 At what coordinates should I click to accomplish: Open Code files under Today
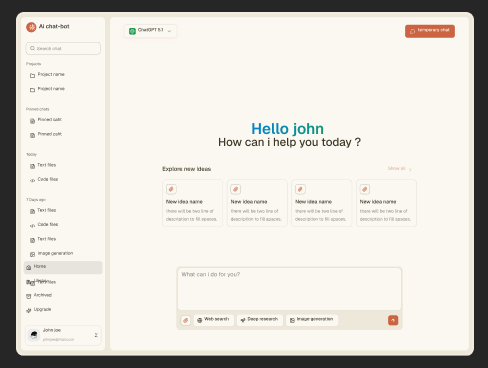(44, 180)
